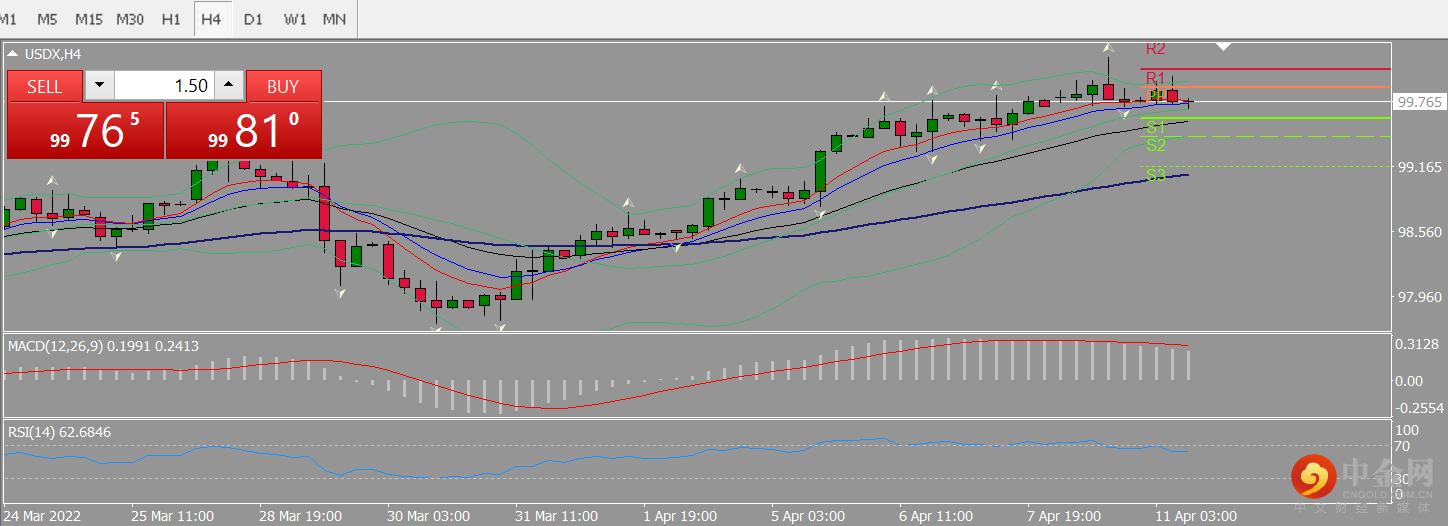Select the H1 timeframe tab
Screen dimensions: 1448x526
pyautogui.click(x=171, y=19)
